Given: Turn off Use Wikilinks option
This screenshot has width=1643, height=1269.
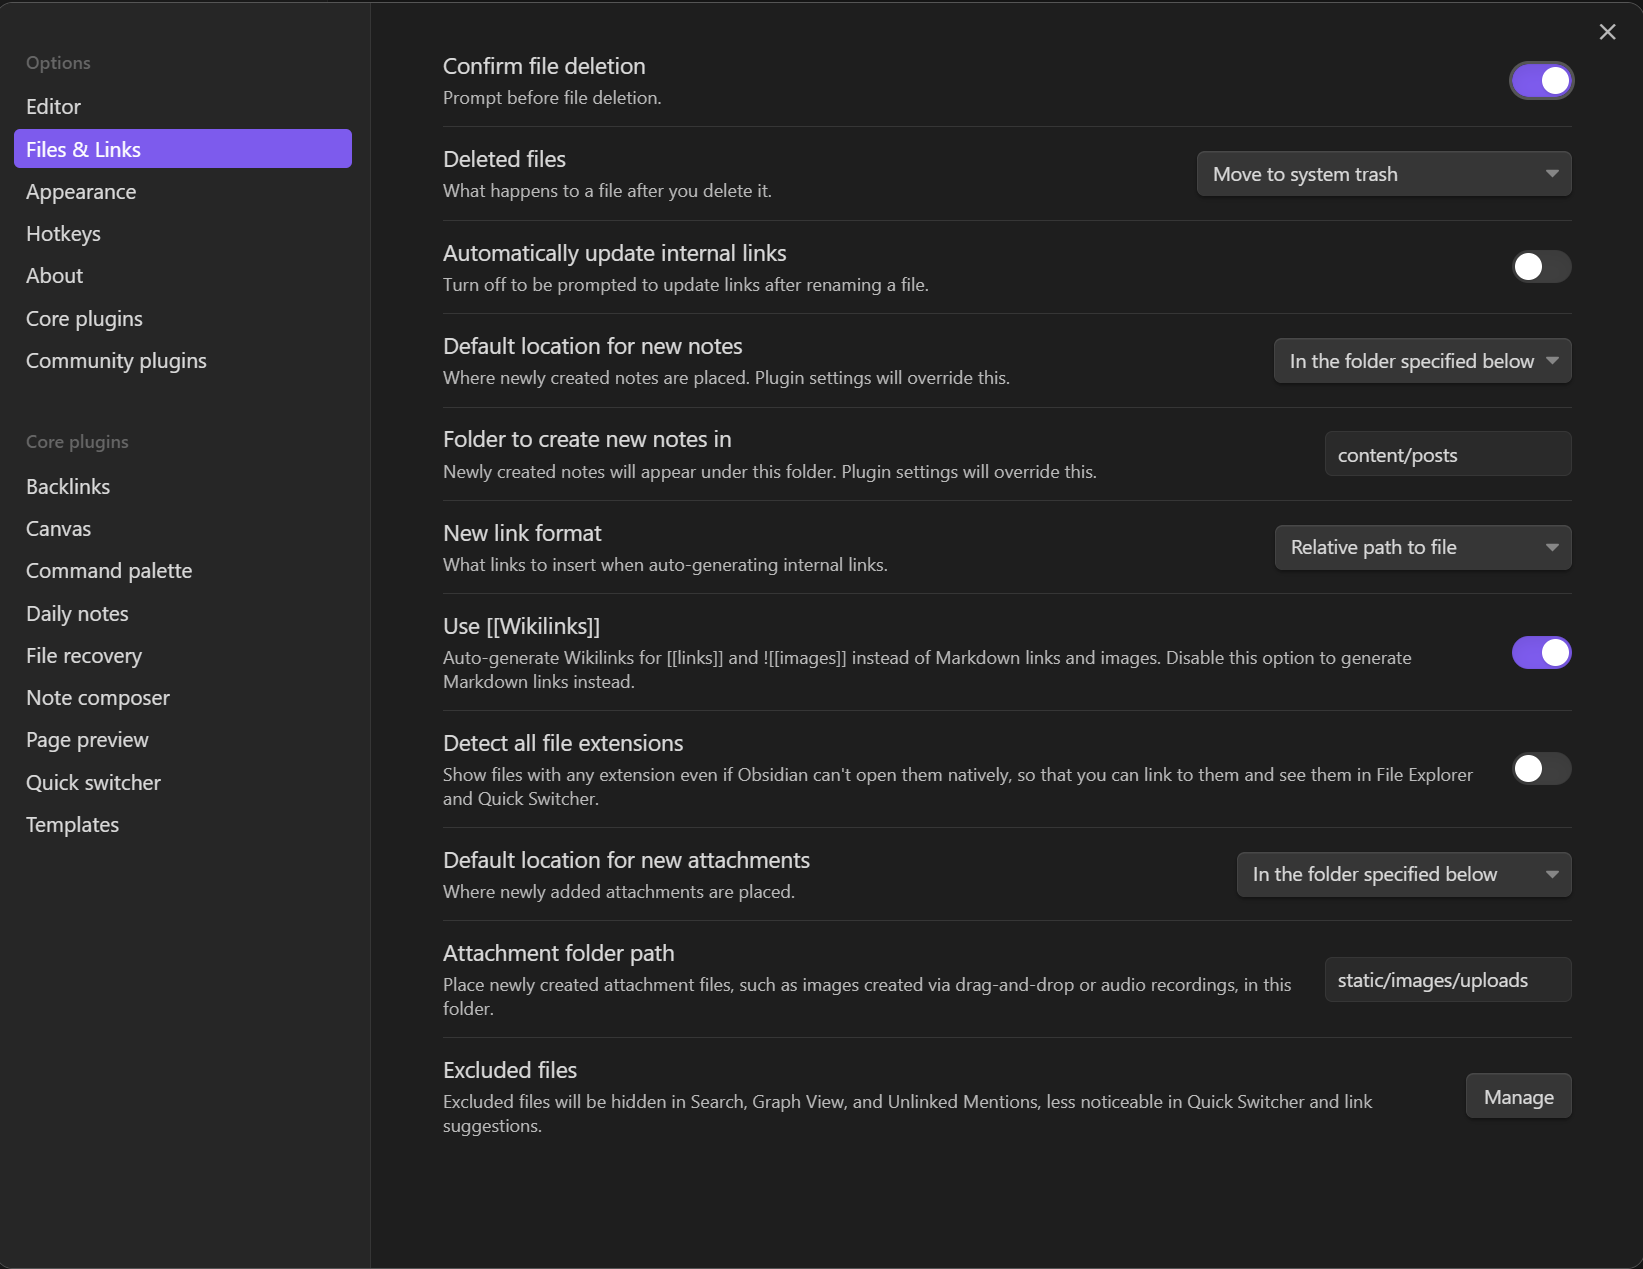Looking at the screenshot, I should pyautogui.click(x=1541, y=652).
